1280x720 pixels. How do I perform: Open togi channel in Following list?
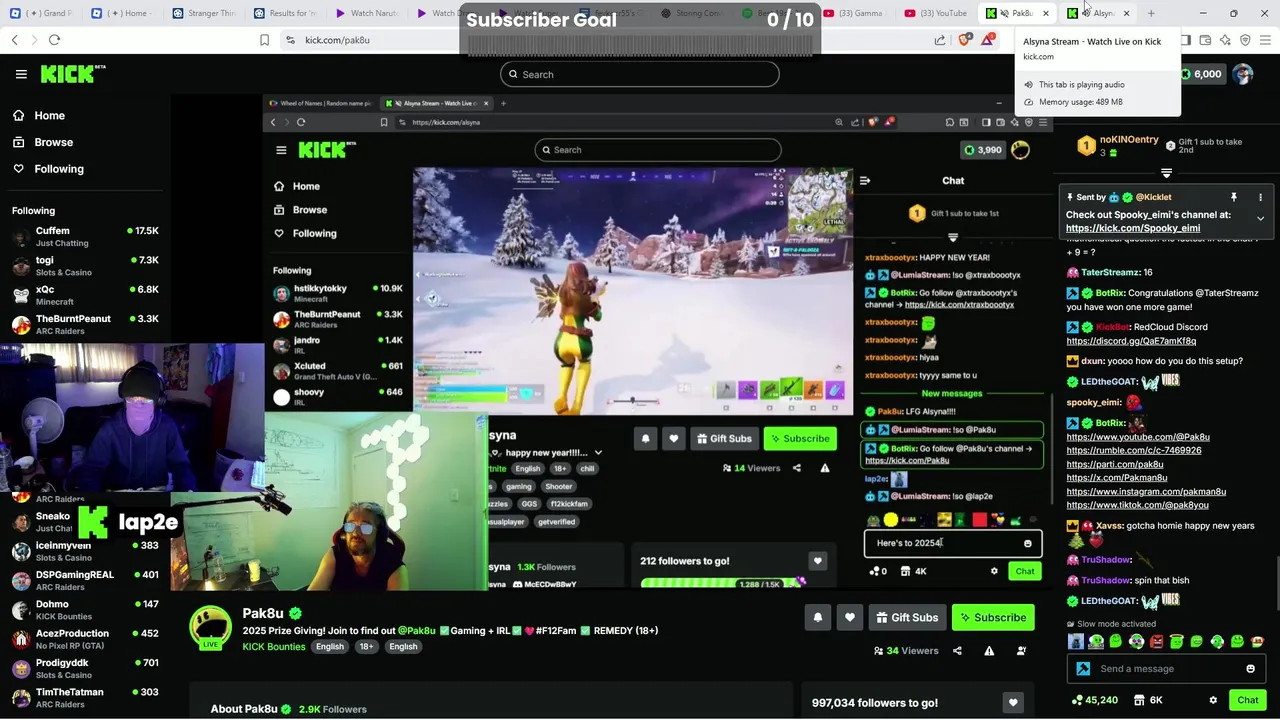pos(85,265)
